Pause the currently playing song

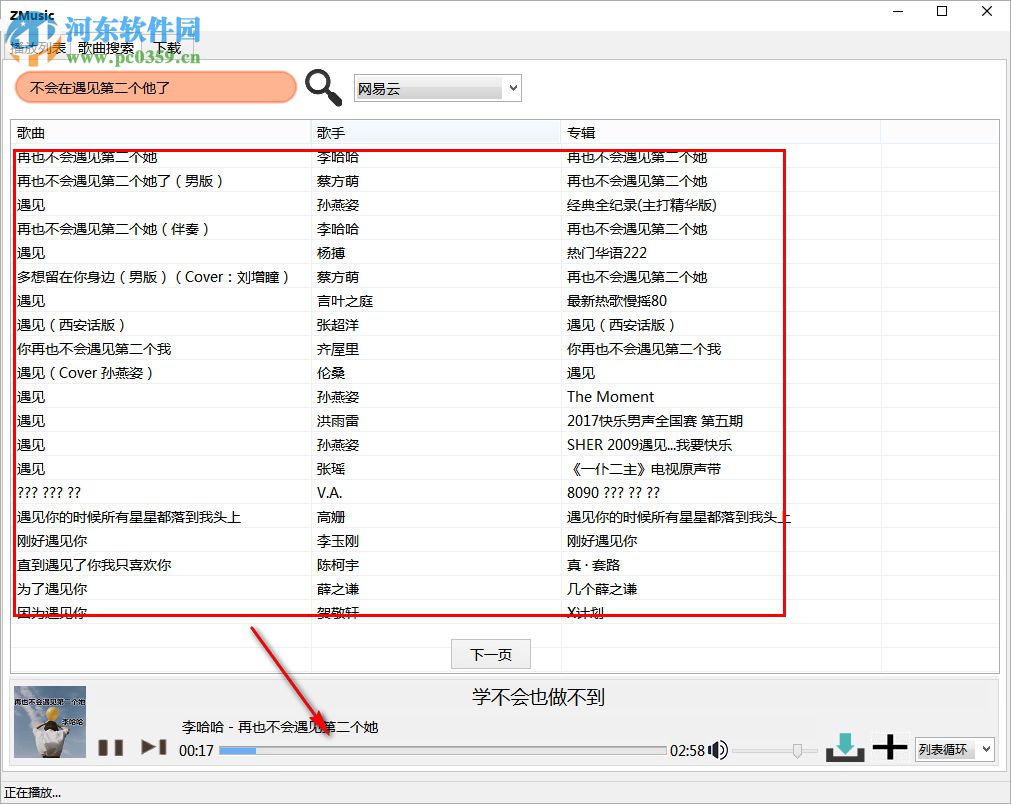coord(111,747)
